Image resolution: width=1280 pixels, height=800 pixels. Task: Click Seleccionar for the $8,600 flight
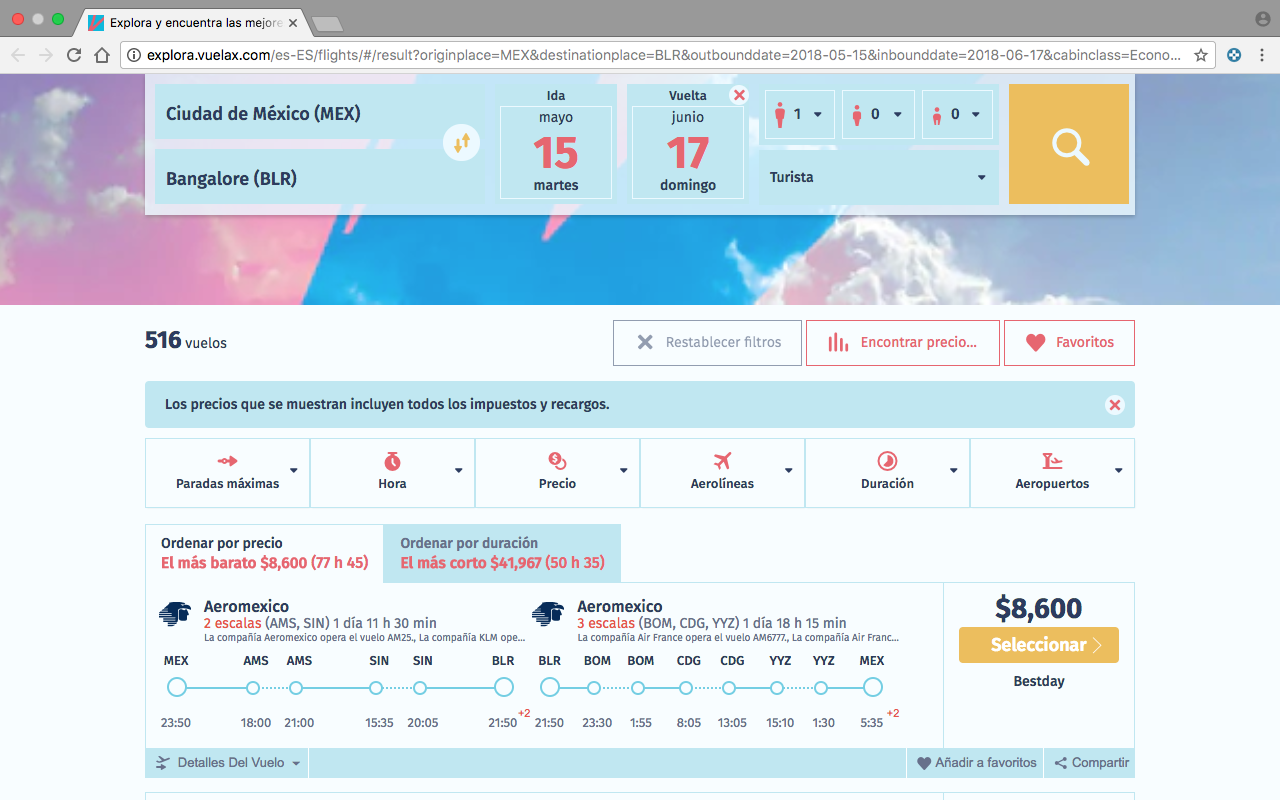1039,645
